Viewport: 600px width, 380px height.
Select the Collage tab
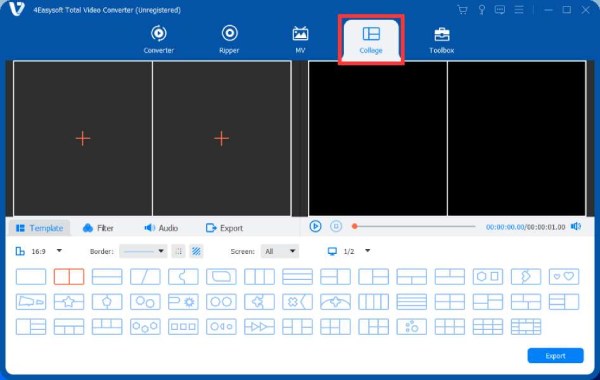[x=371, y=40]
